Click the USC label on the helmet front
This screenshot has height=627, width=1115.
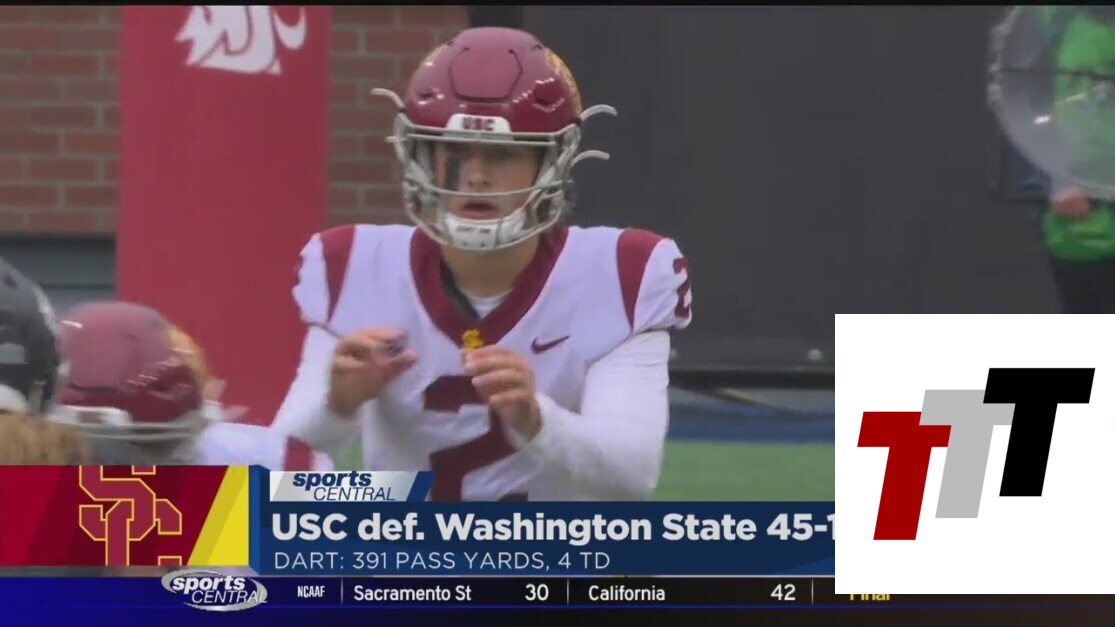[x=478, y=123]
